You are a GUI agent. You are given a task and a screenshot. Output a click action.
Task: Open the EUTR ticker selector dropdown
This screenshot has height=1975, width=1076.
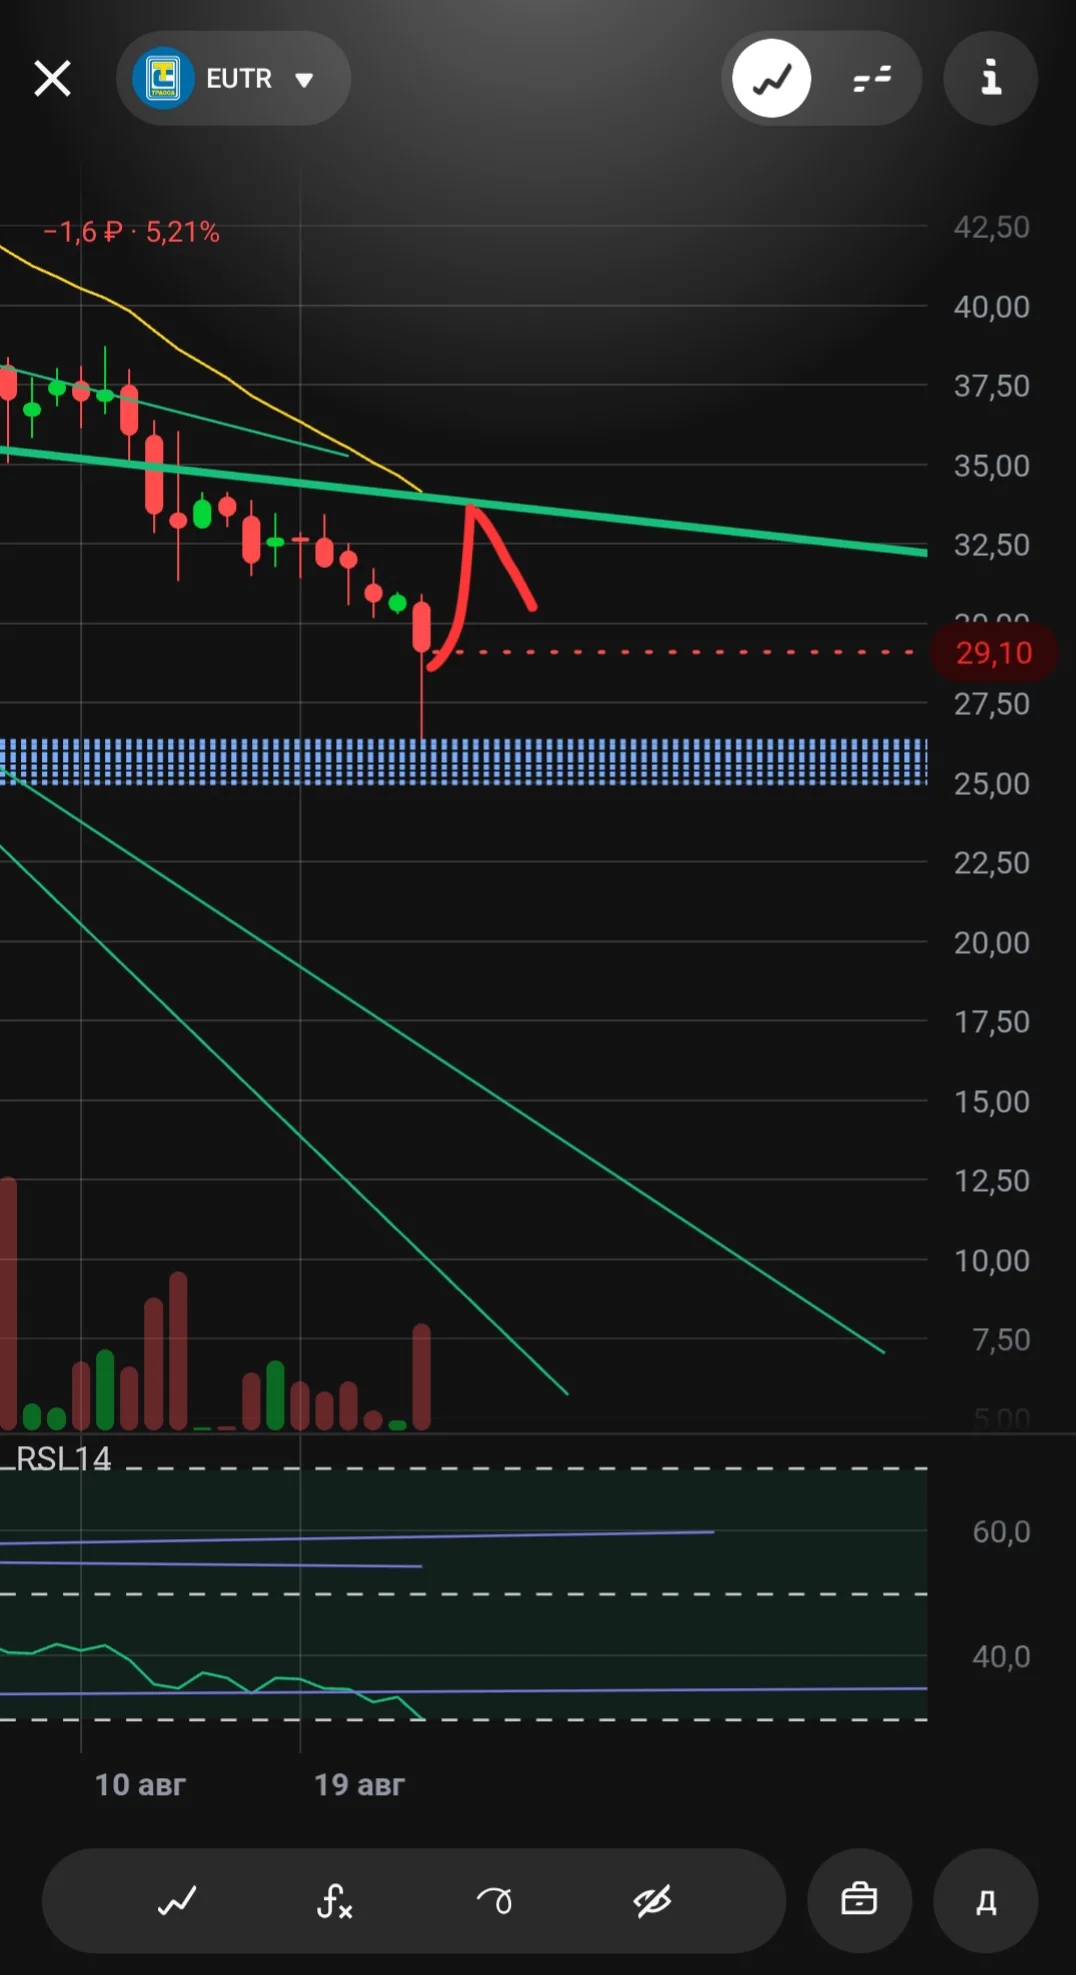click(234, 78)
